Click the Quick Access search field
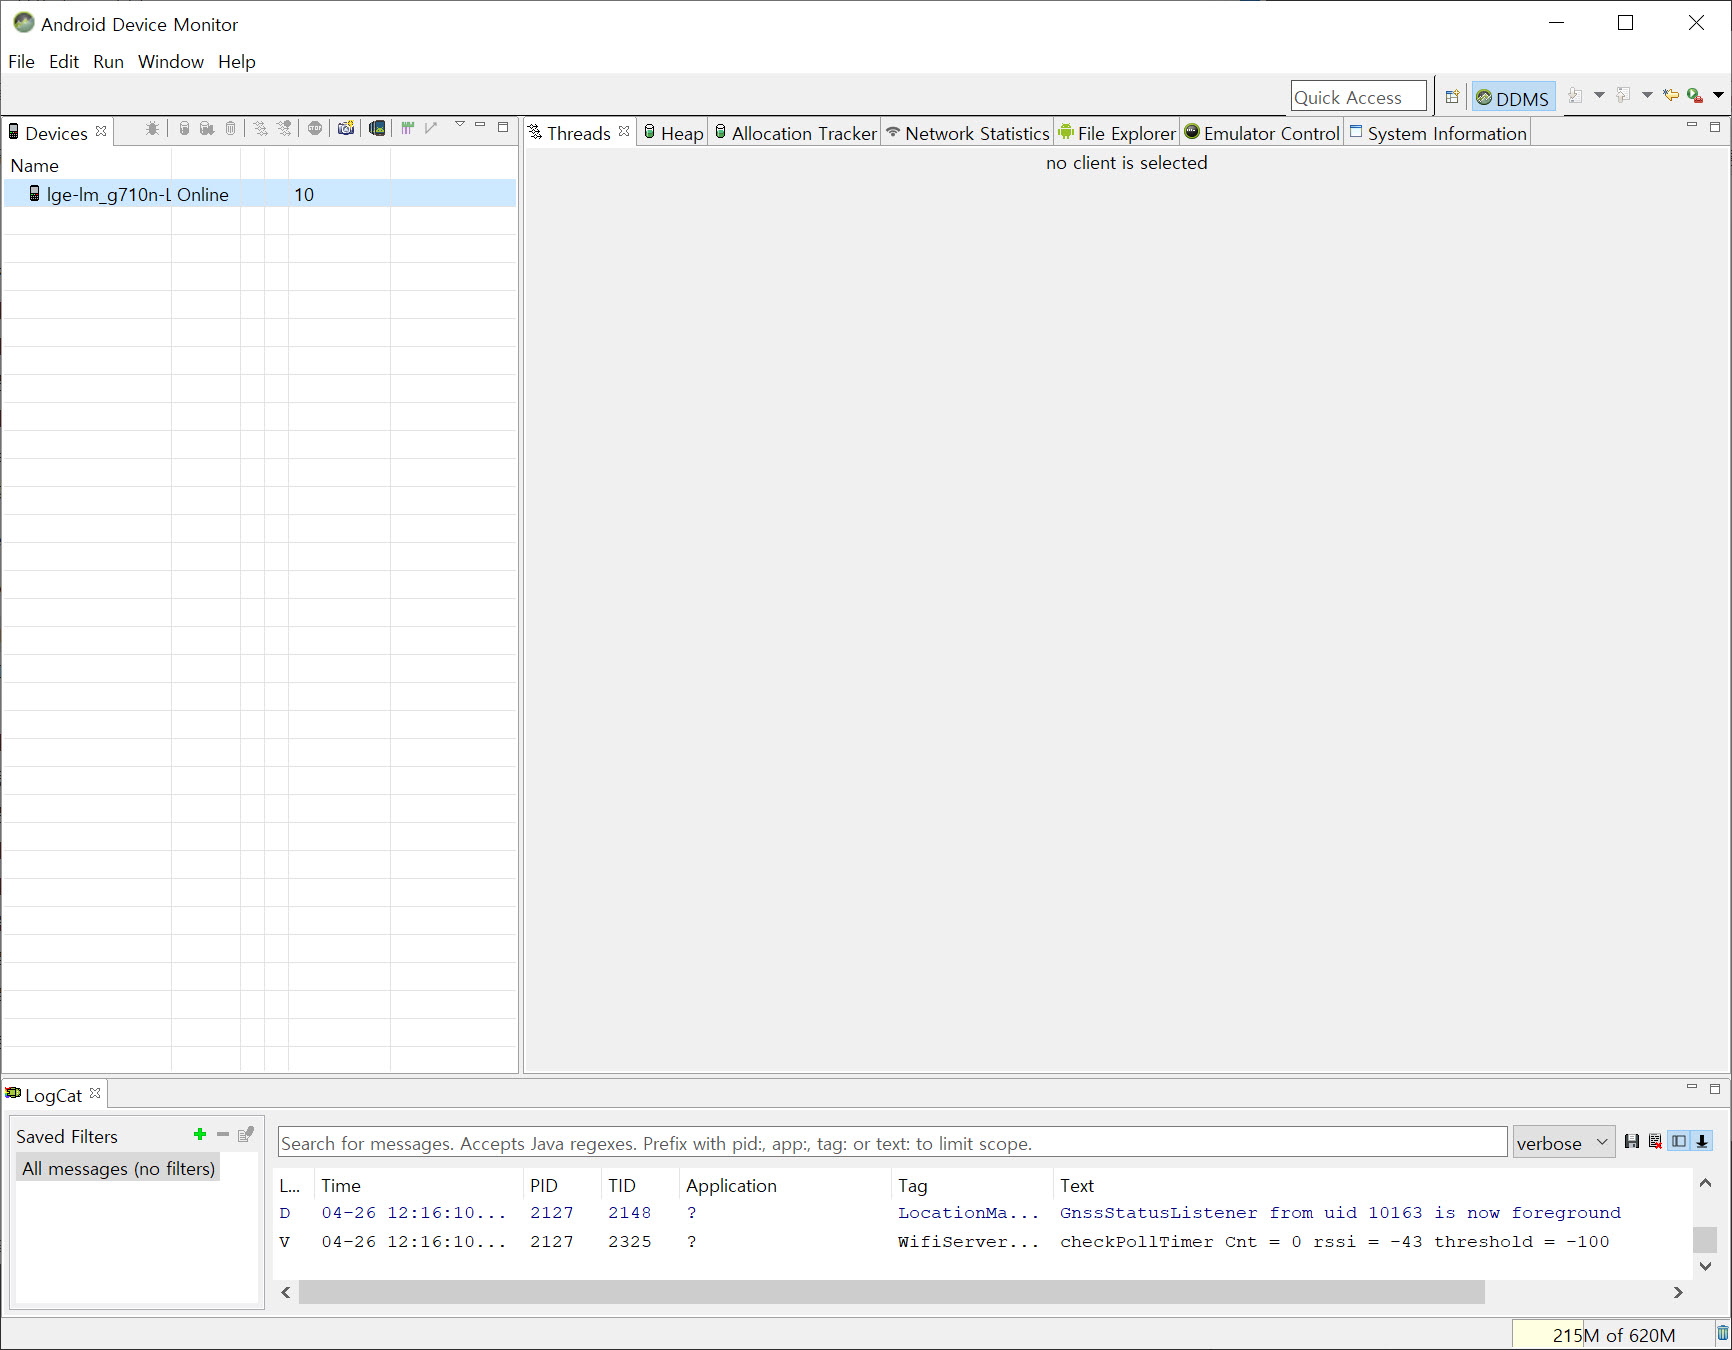Screen dimensions: 1732x1350 click(x=1358, y=97)
